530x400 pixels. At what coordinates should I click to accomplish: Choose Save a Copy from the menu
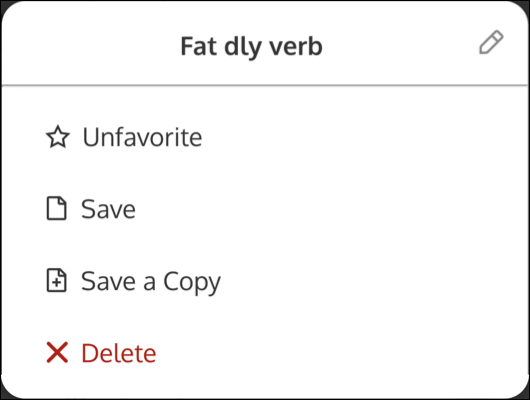(x=265, y=281)
